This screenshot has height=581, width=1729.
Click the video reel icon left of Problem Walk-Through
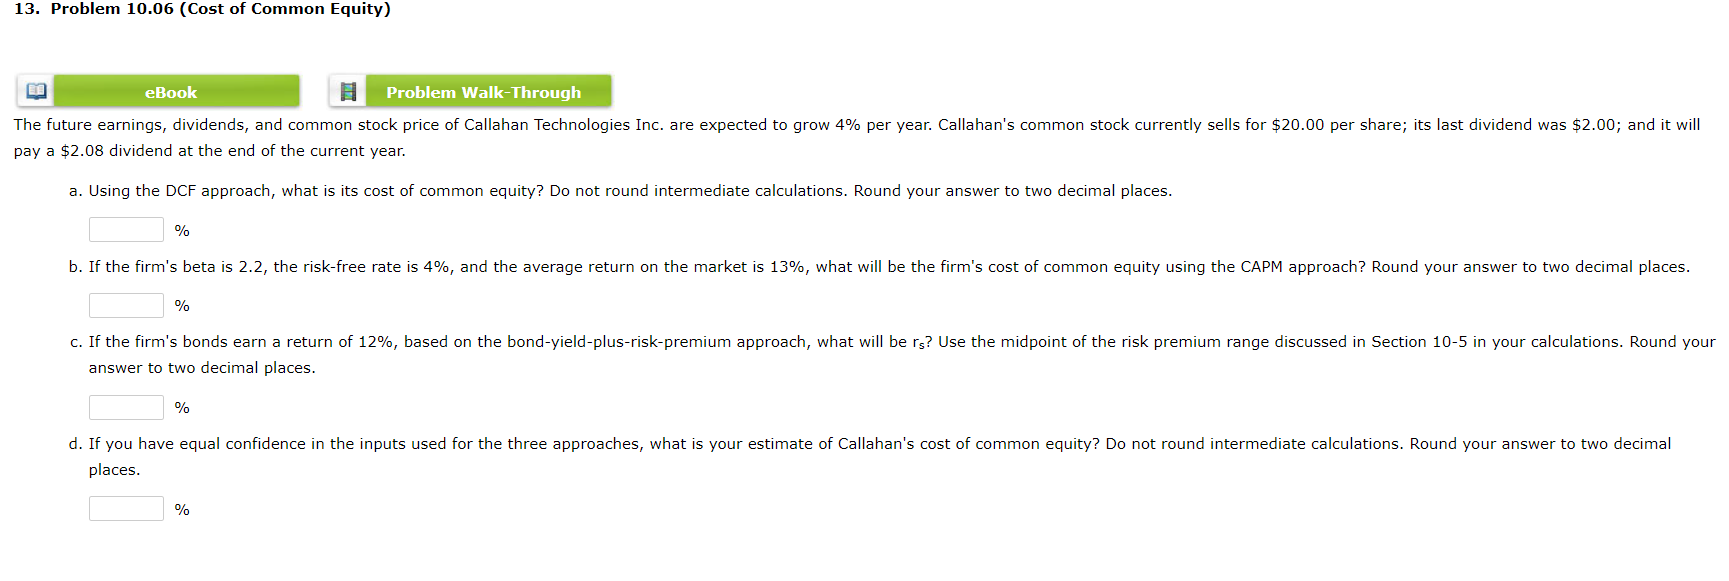click(x=348, y=91)
